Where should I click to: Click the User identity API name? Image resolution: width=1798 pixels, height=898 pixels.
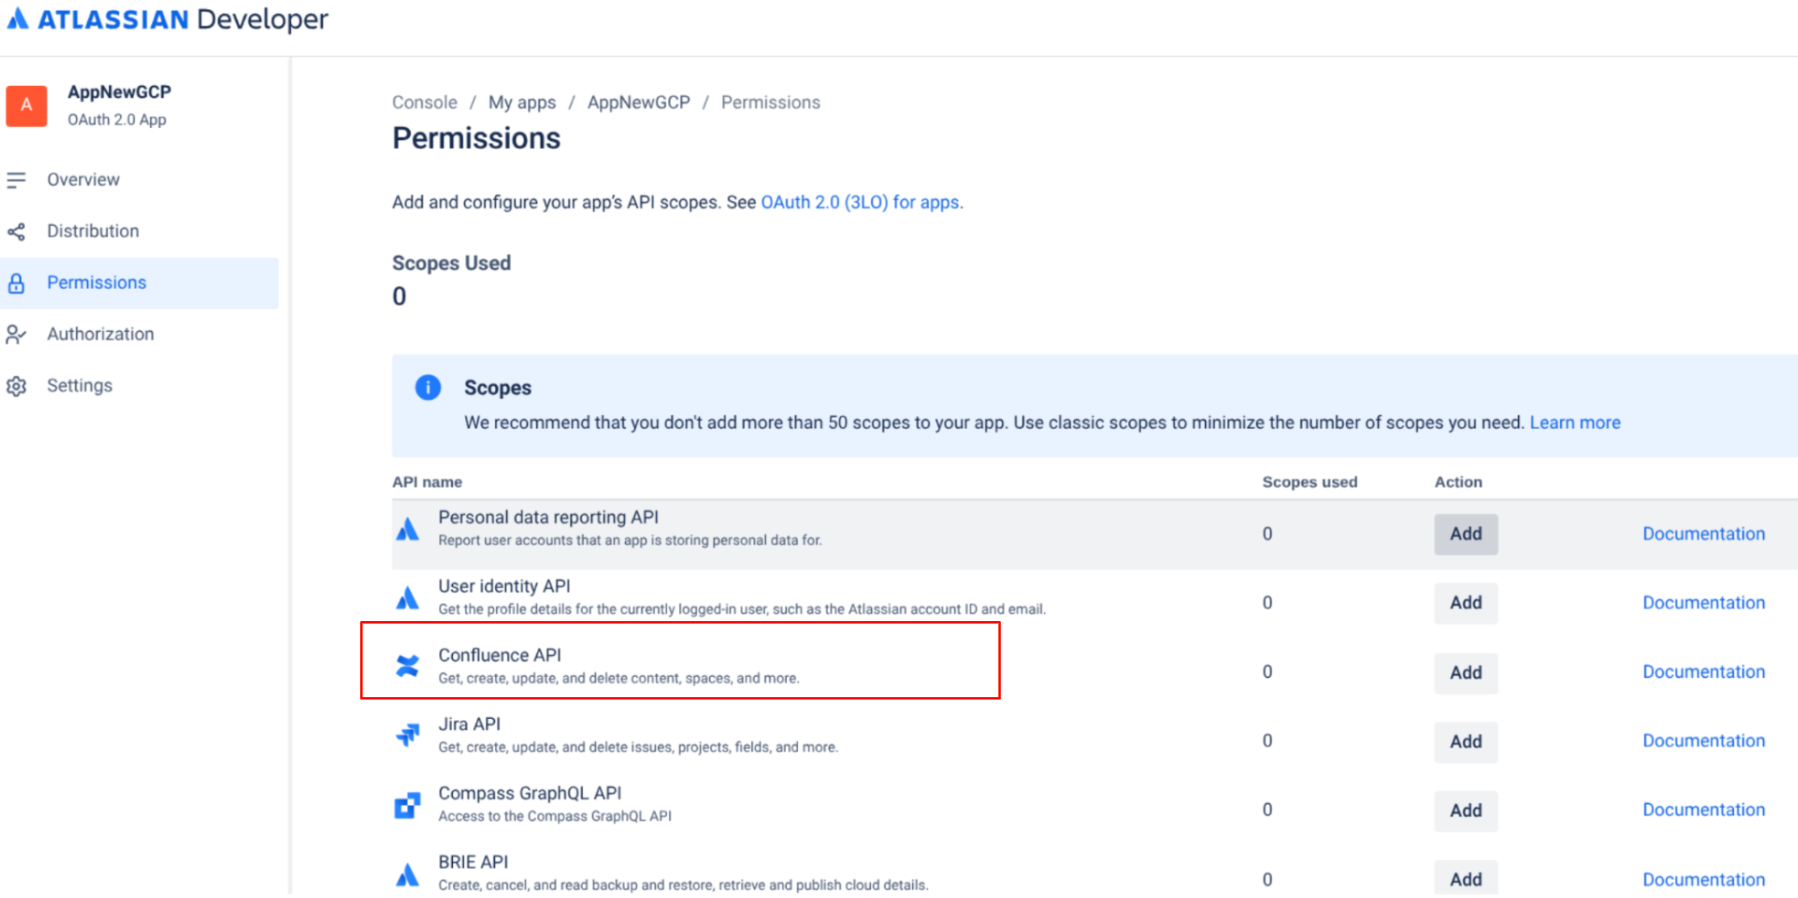click(504, 586)
